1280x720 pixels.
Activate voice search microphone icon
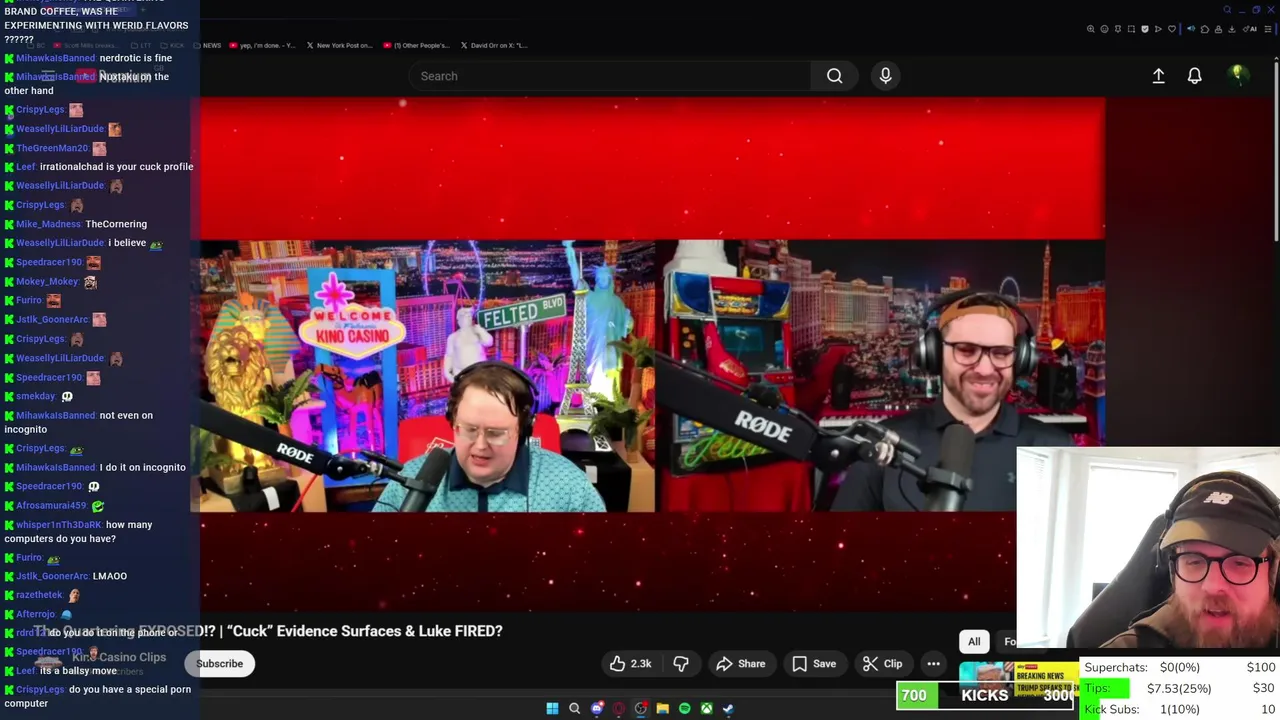pos(885,76)
